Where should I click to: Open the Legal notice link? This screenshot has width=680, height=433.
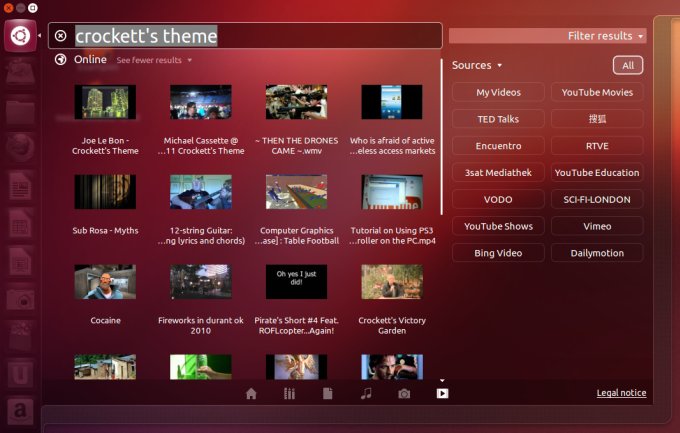coord(621,393)
